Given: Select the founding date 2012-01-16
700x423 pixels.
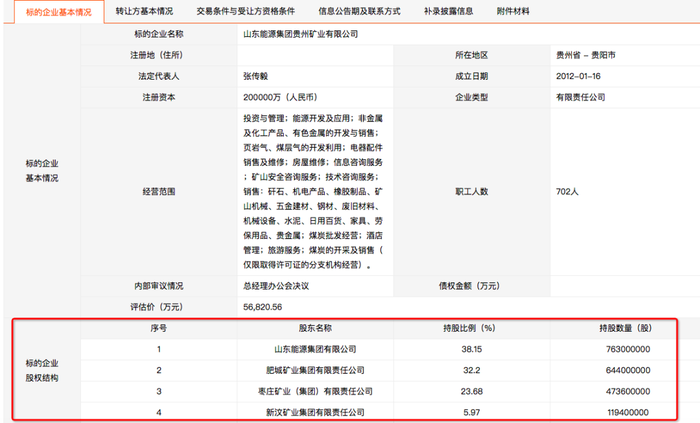Looking at the screenshot, I should click(x=578, y=76).
